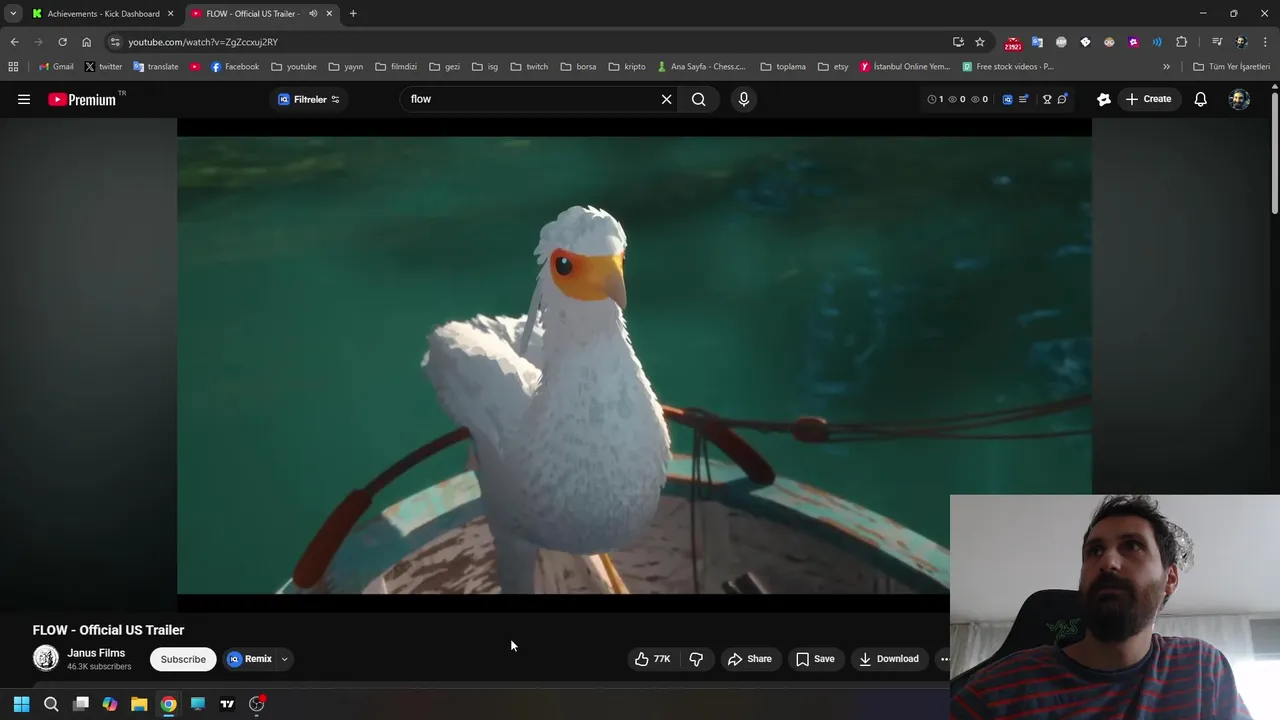Mute the FLOW tab audio icon
The width and height of the screenshot is (1280, 720).
coord(313,14)
